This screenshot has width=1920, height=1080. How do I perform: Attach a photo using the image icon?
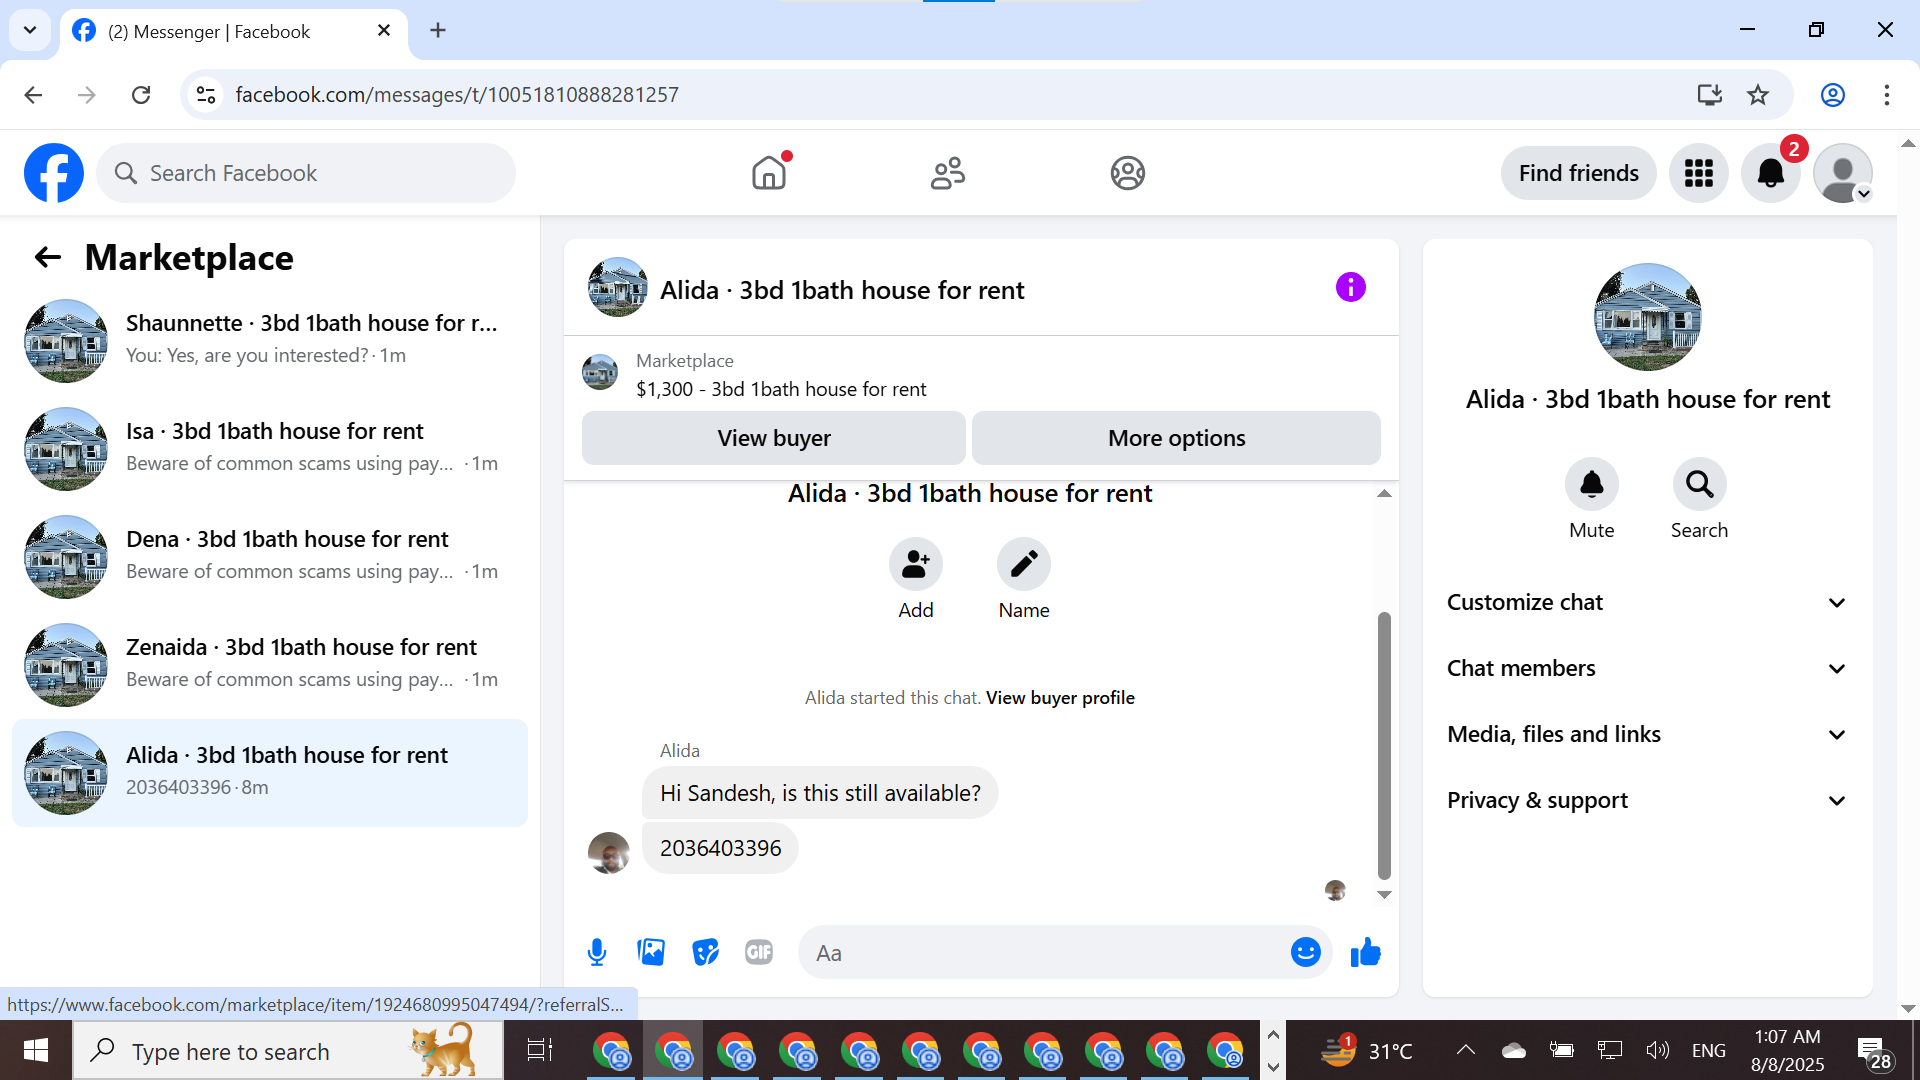(x=651, y=952)
